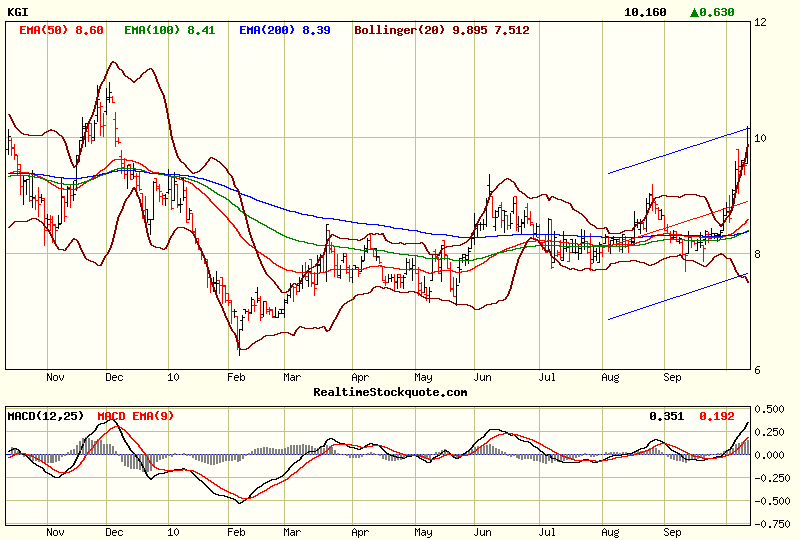Viewport: 800px width, 540px height.
Task: Click the RealtimeStockquote.com watermark text
Action: [x=390, y=392]
